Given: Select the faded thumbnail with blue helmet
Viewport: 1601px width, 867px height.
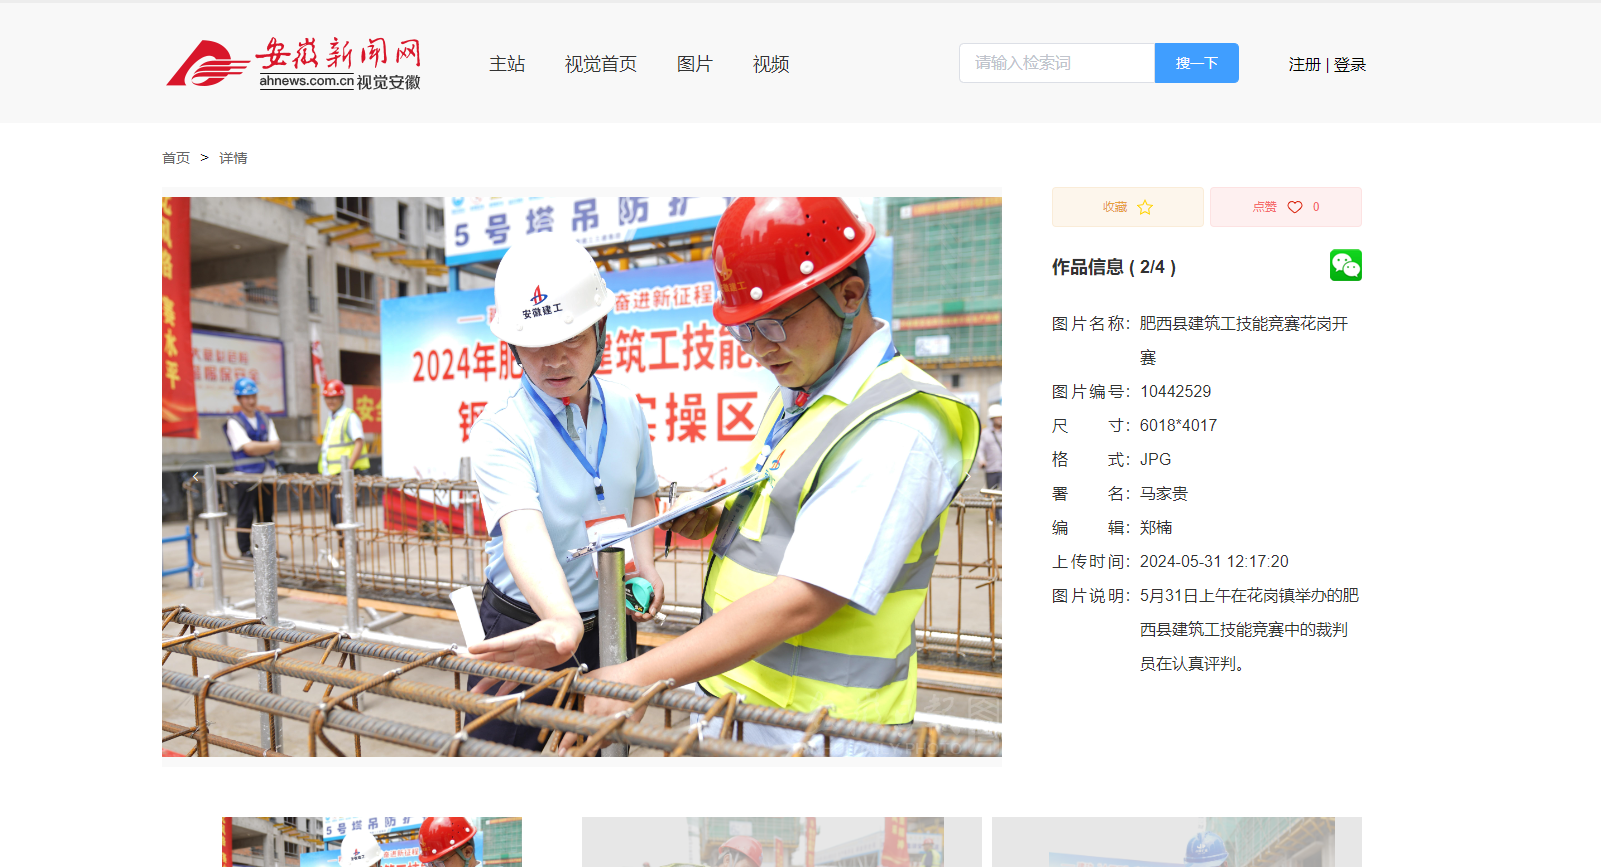Looking at the screenshot, I should (x=1176, y=841).
